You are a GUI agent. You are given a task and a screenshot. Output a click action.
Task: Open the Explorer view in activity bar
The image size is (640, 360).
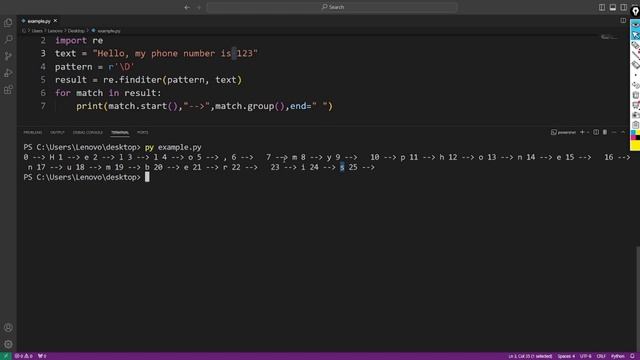8,22
